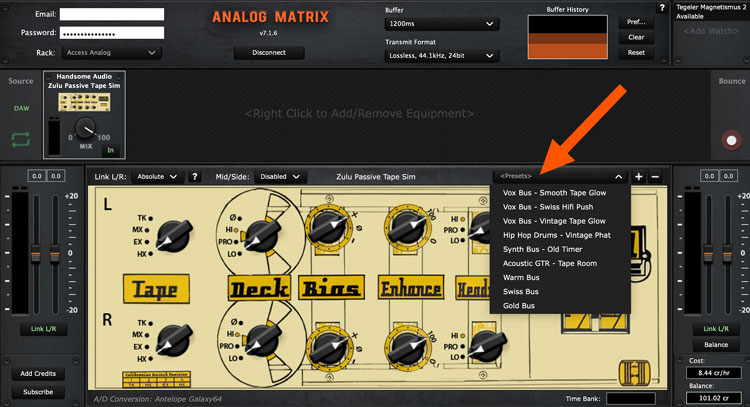Click the left channel Bias knob
The image size is (750, 407).
pyautogui.click(x=329, y=228)
